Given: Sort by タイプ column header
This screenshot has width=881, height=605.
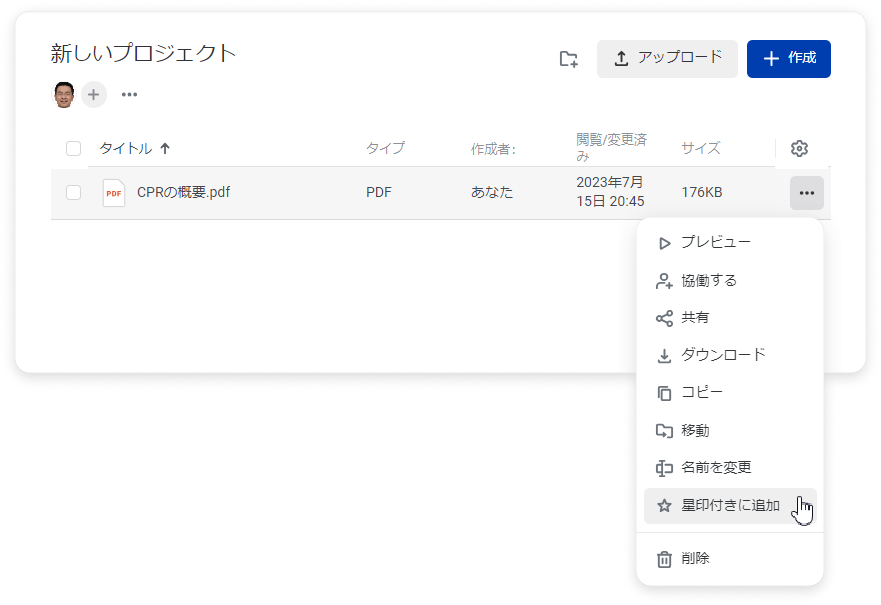Looking at the screenshot, I should point(385,148).
